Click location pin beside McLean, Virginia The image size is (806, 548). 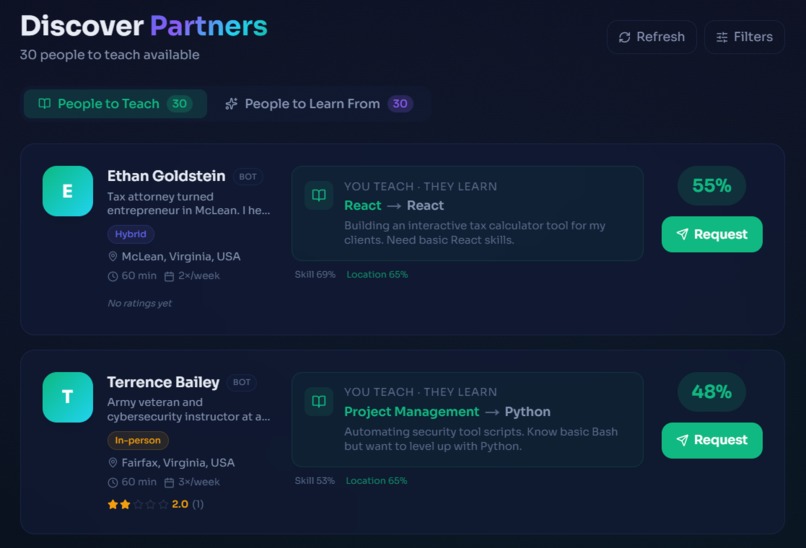pos(113,257)
